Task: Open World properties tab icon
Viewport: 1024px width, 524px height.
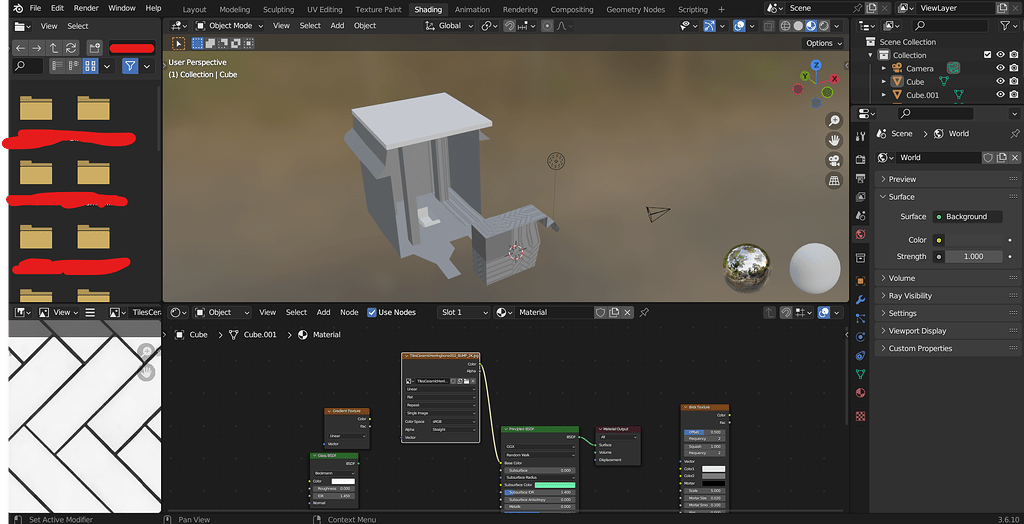Action: [861, 234]
